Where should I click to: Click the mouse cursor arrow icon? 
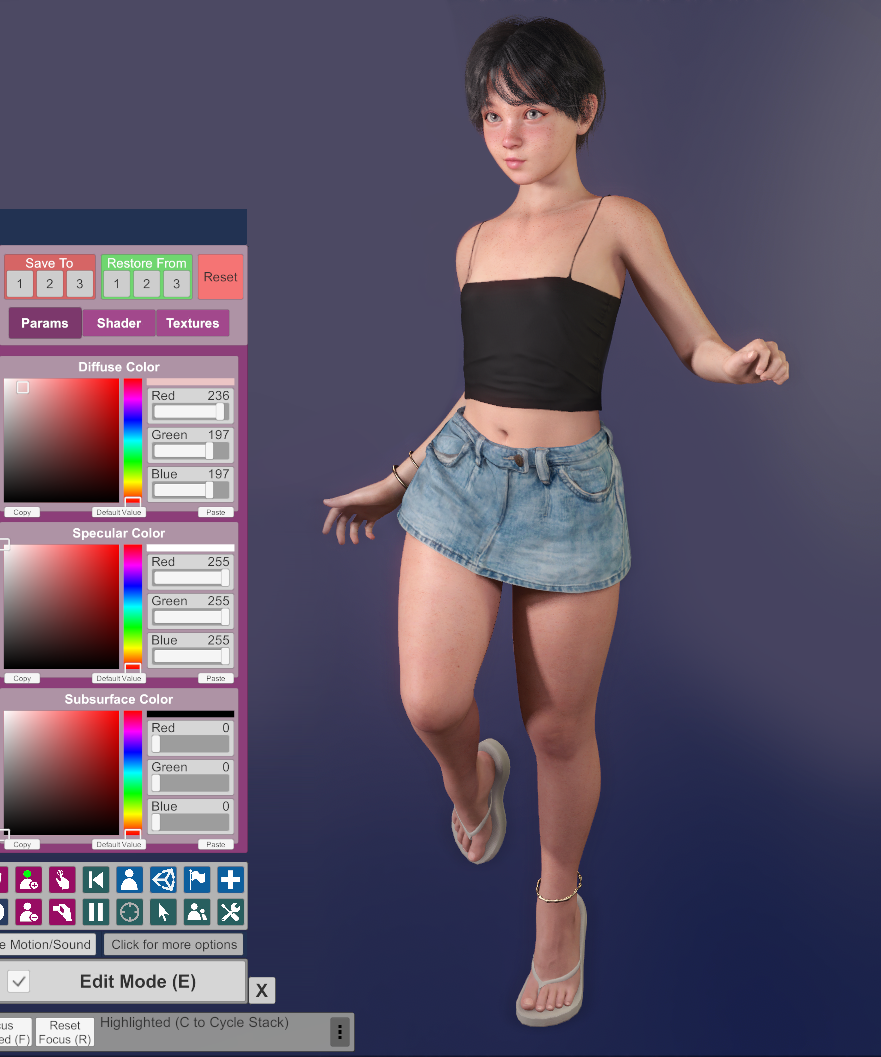click(x=163, y=912)
